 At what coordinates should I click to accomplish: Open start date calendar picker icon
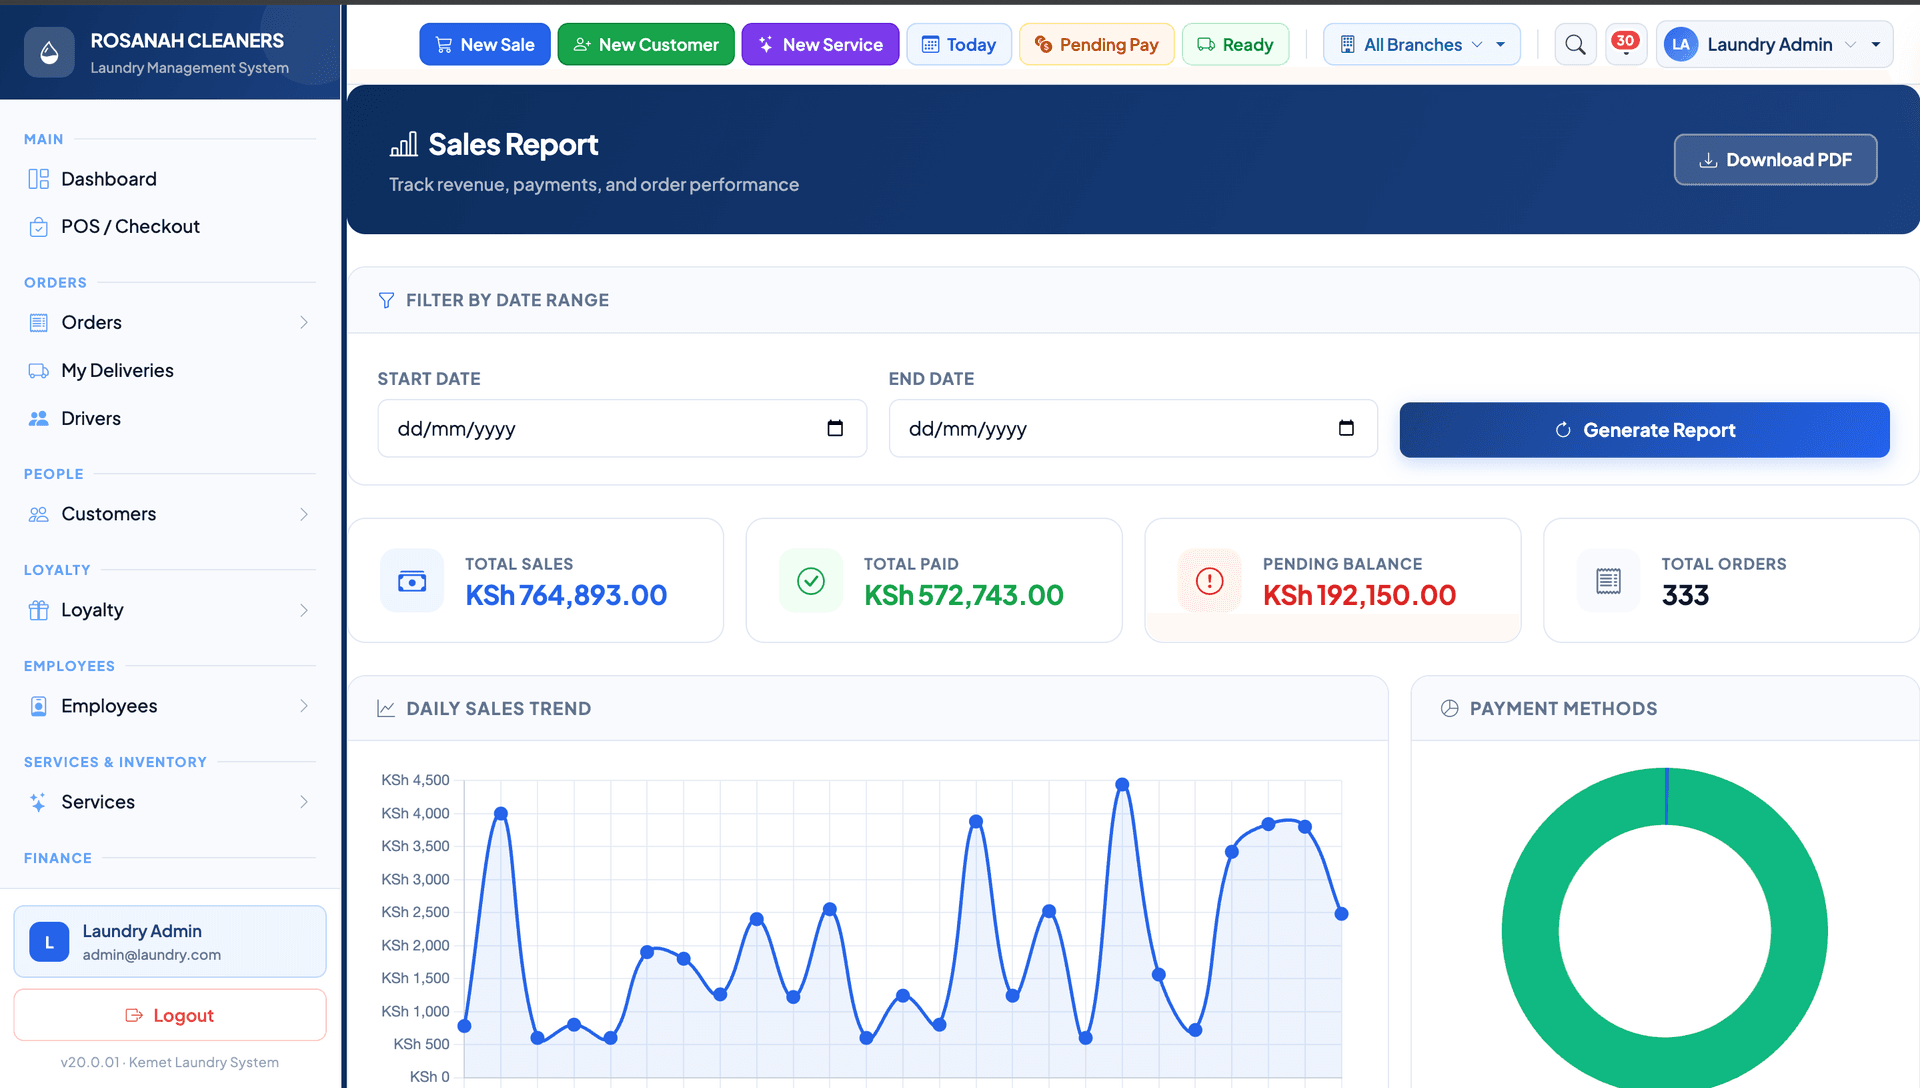(x=835, y=428)
